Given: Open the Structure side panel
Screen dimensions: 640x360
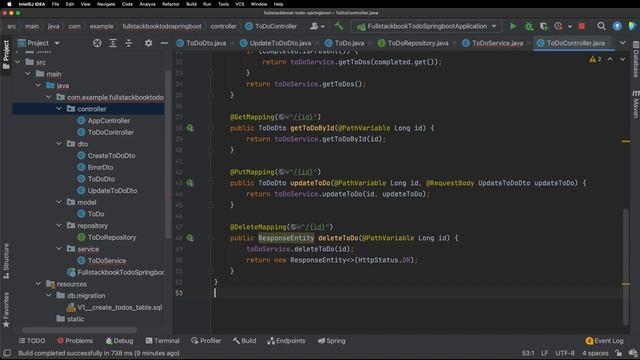Looking at the screenshot, I should [x=6, y=261].
